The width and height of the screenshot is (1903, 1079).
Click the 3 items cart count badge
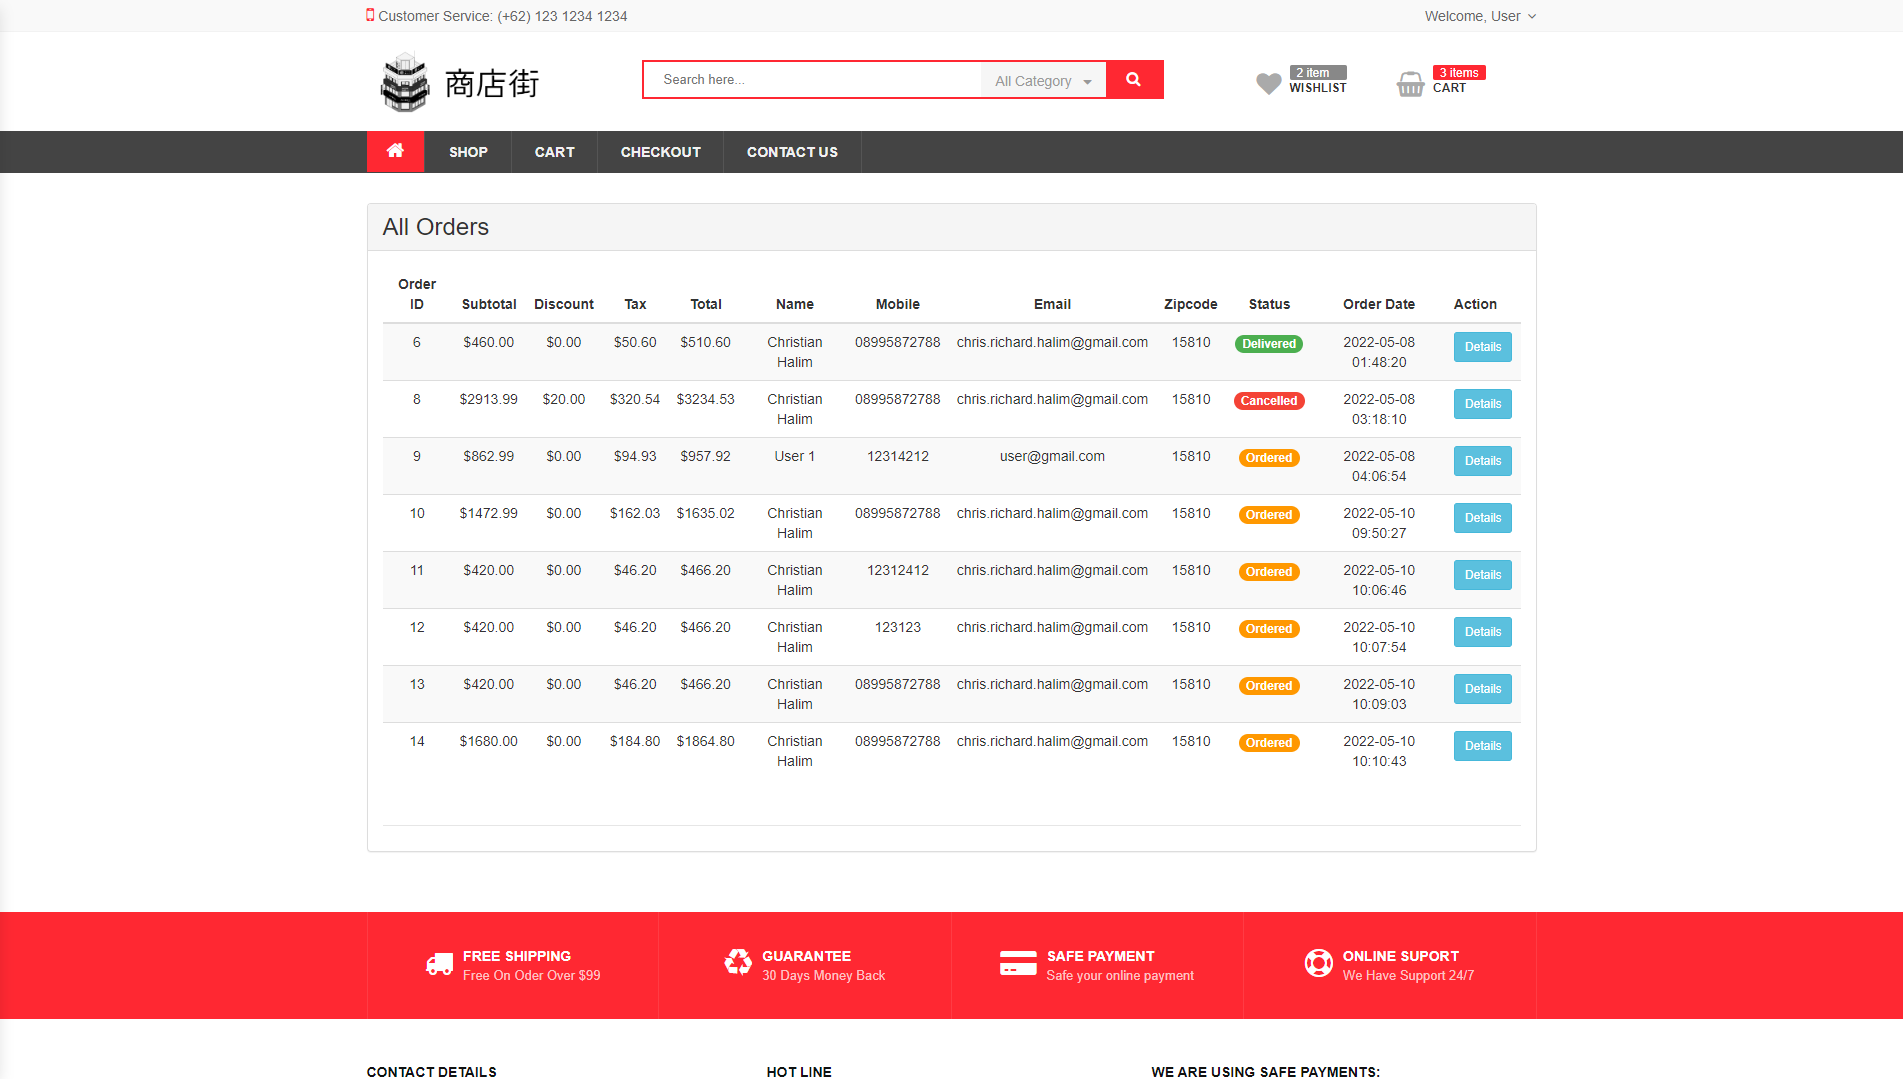(1459, 72)
